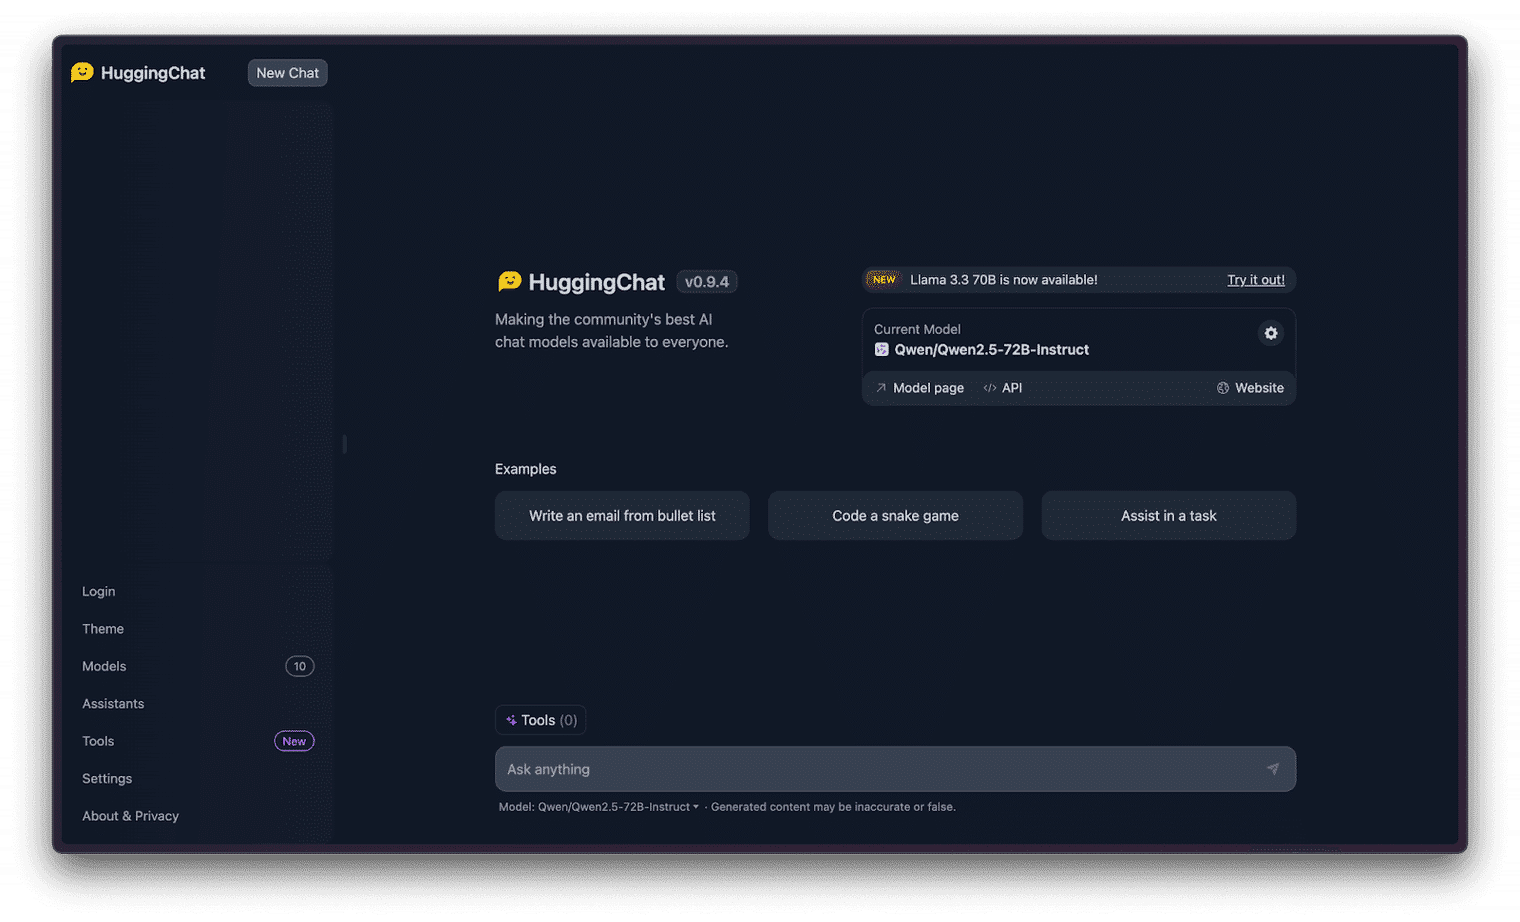This screenshot has height=922, width=1520.
Task: Click the New badge beside Tools
Action: (x=294, y=741)
